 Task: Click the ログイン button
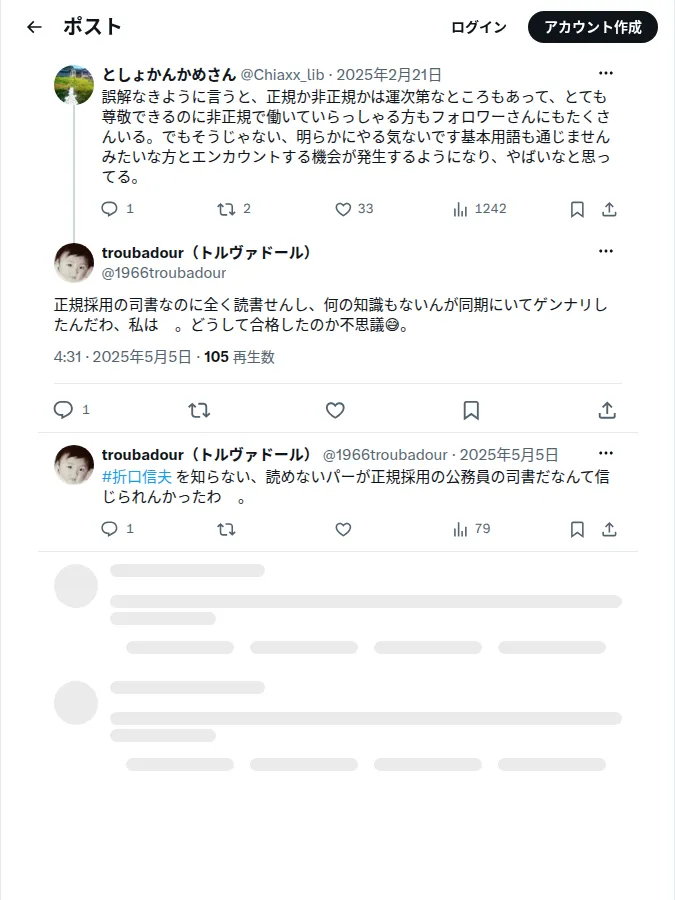click(x=479, y=27)
